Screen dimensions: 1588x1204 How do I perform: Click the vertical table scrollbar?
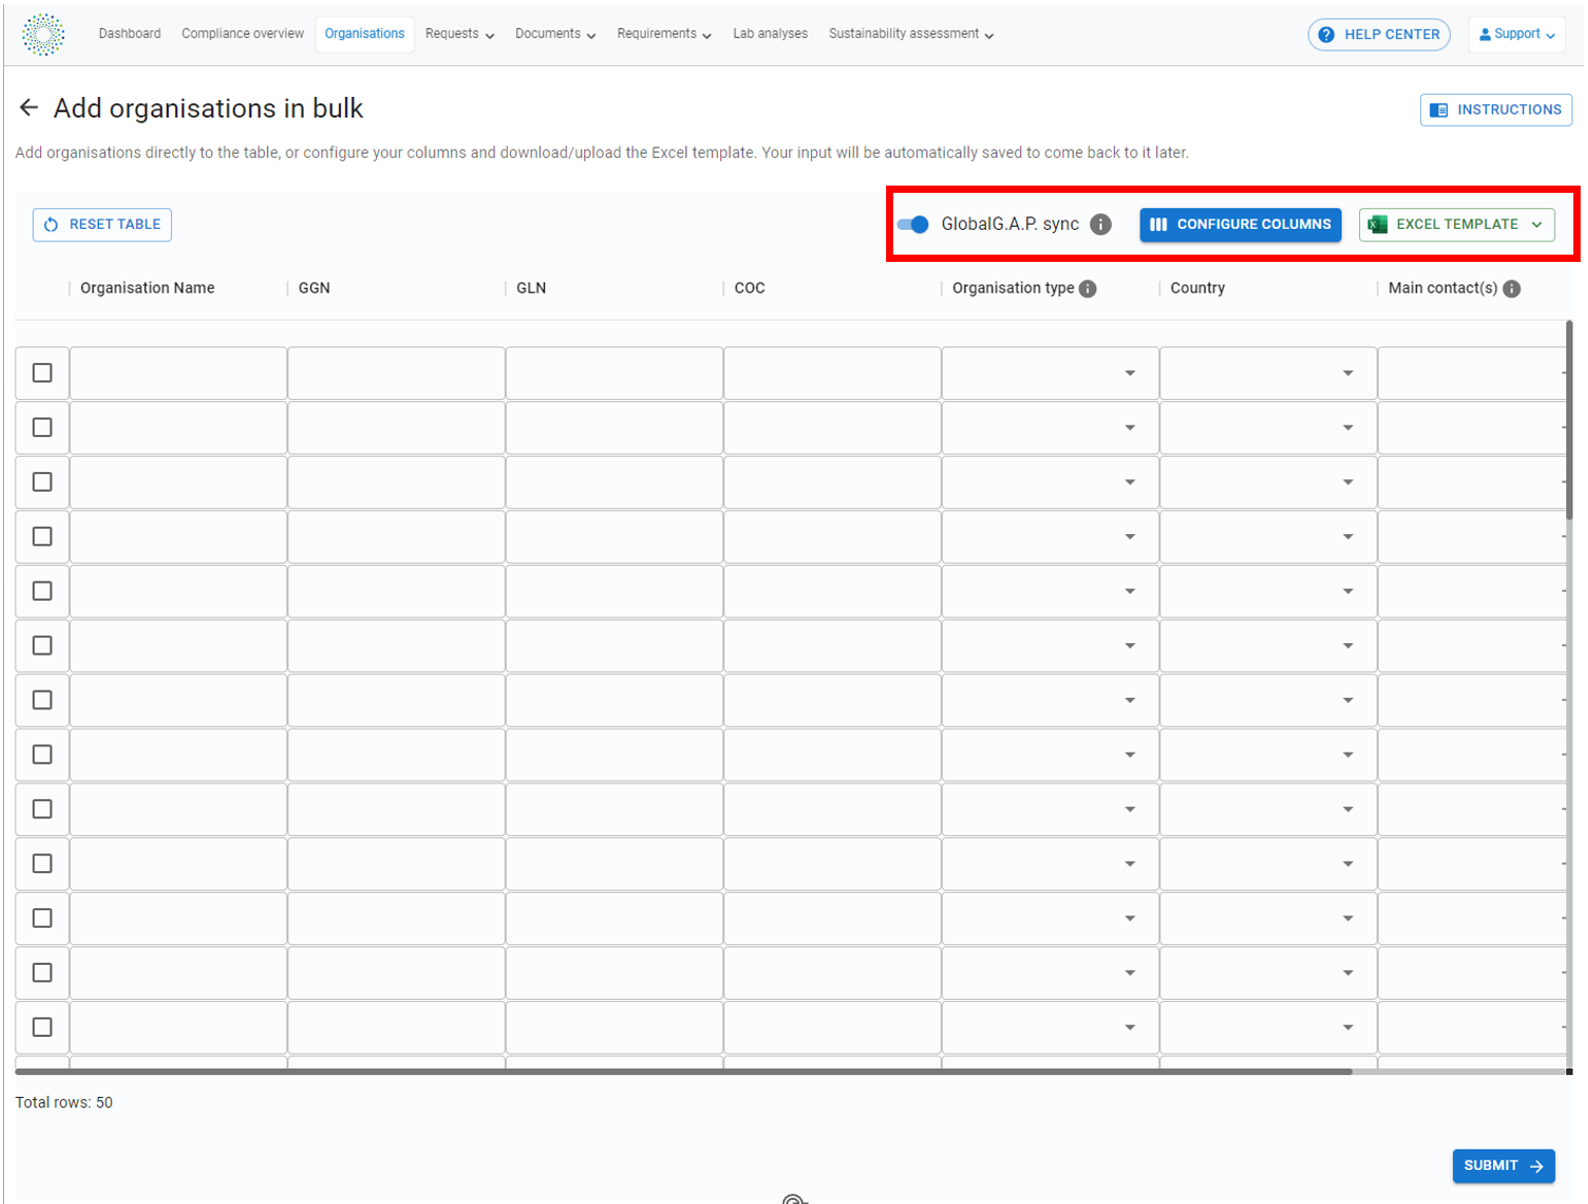pyautogui.click(x=1569, y=420)
